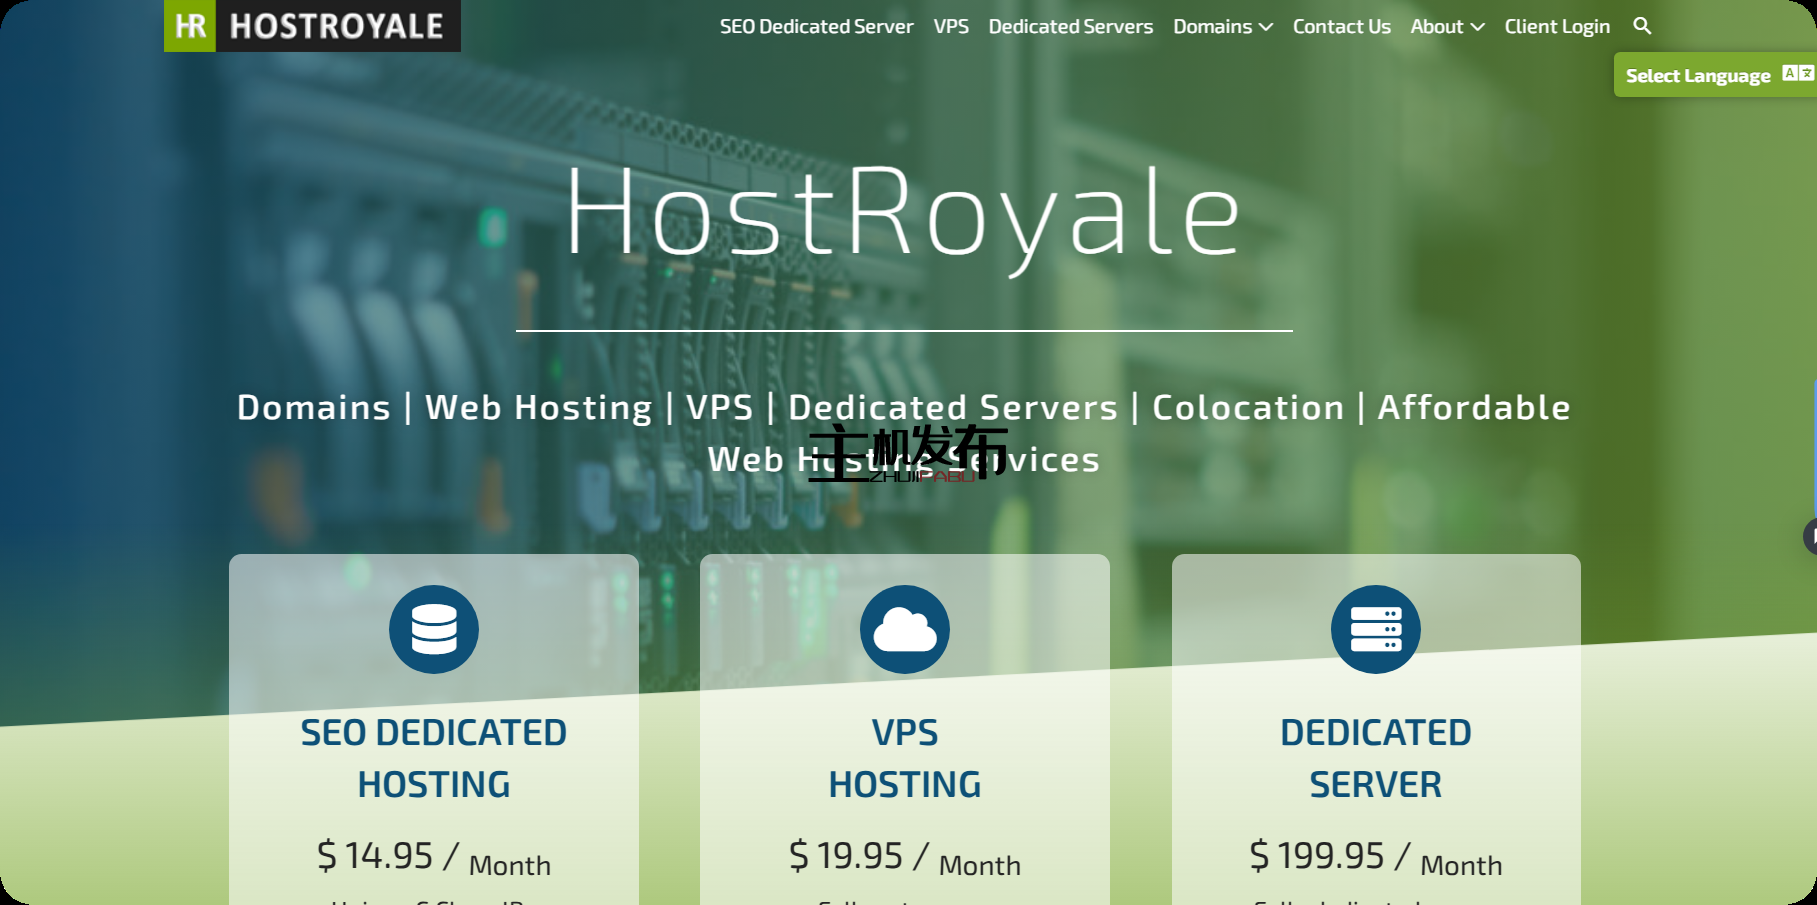The image size is (1817, 905).
Task: Select the $ 199.95 / Month price
Action: 1376,857
